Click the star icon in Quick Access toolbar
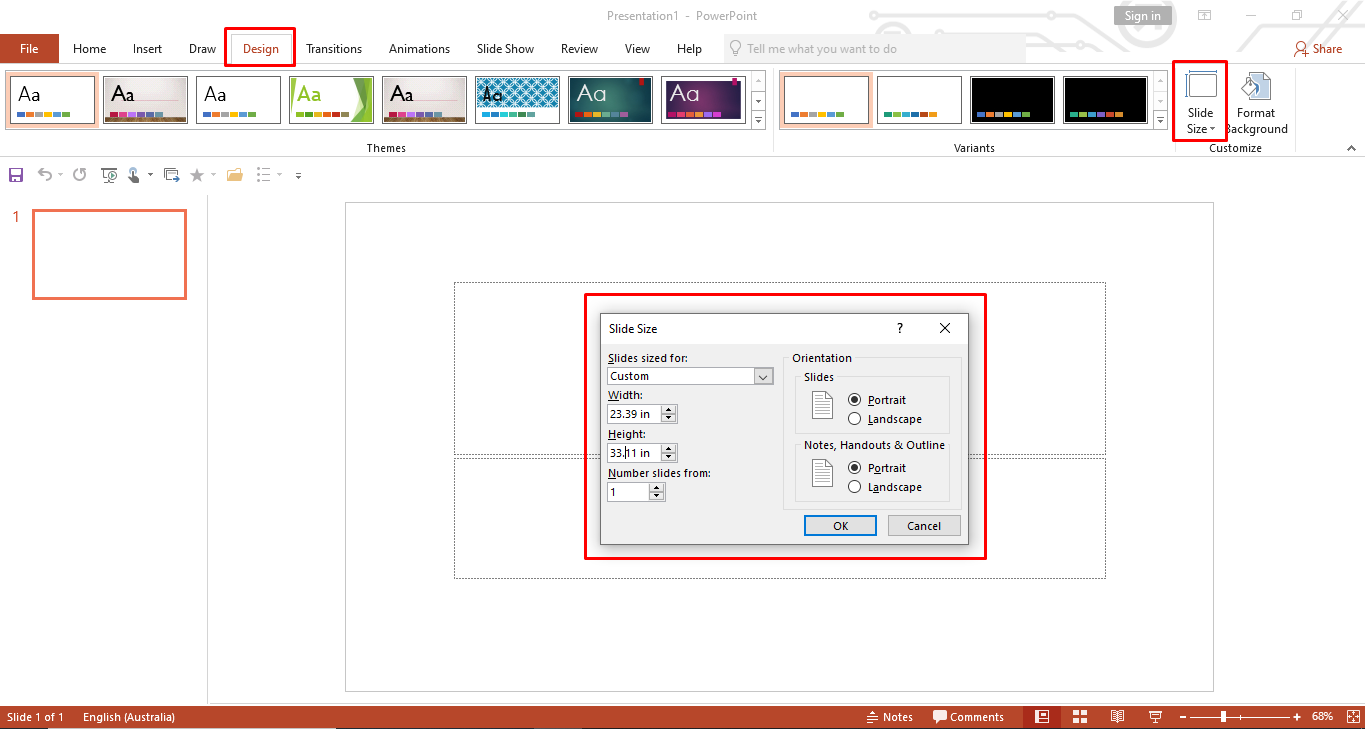This screenshot has width=1365, height=729. [197, 175]
